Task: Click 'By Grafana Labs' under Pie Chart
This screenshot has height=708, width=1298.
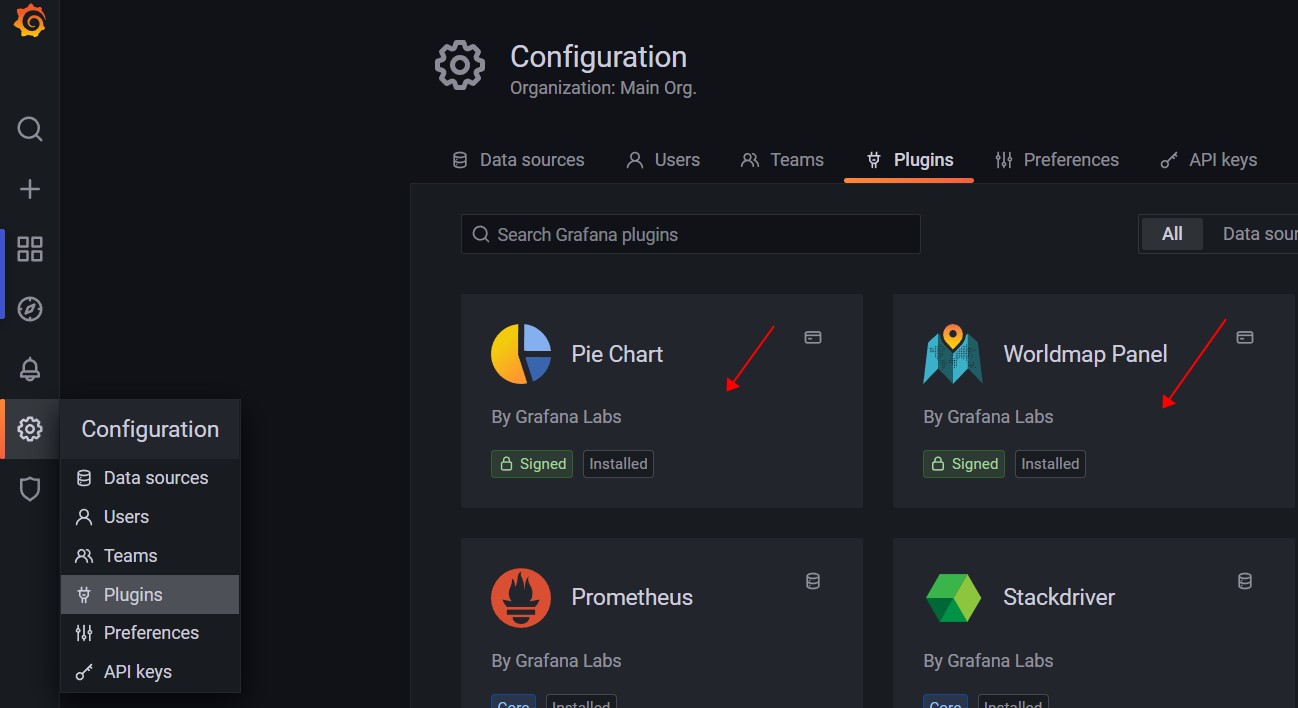Action: pyautogui.click(x=556, y=417)
